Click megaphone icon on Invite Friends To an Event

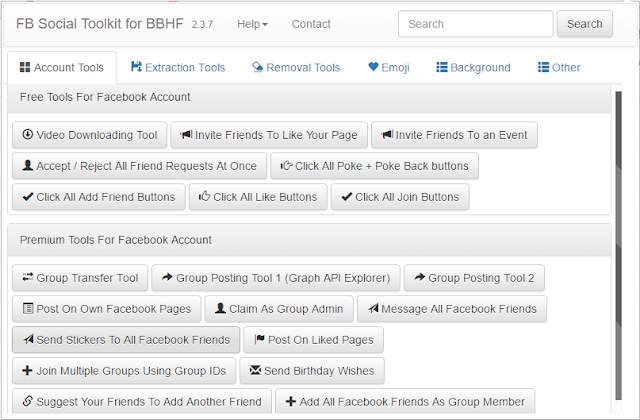tap(387, 134)
